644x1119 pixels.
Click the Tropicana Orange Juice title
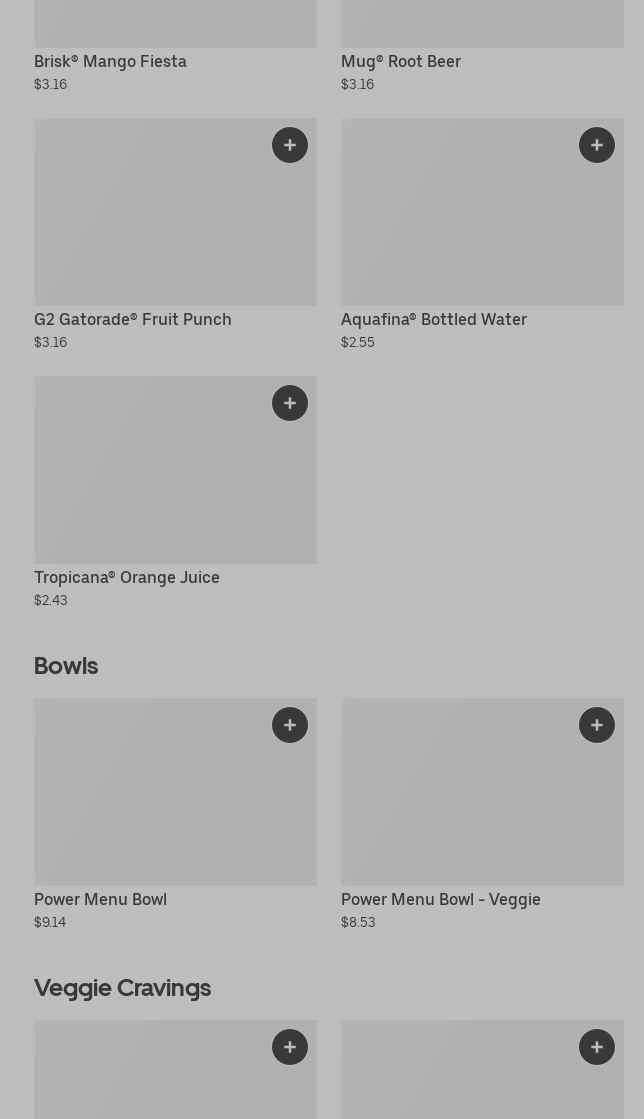126,577
